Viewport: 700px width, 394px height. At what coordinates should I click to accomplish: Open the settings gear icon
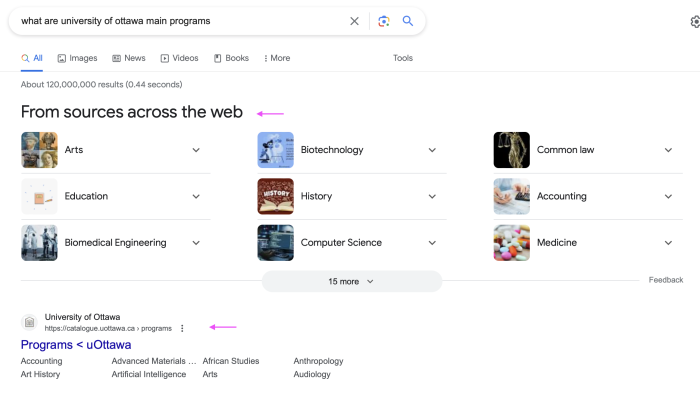coord(696,21)
